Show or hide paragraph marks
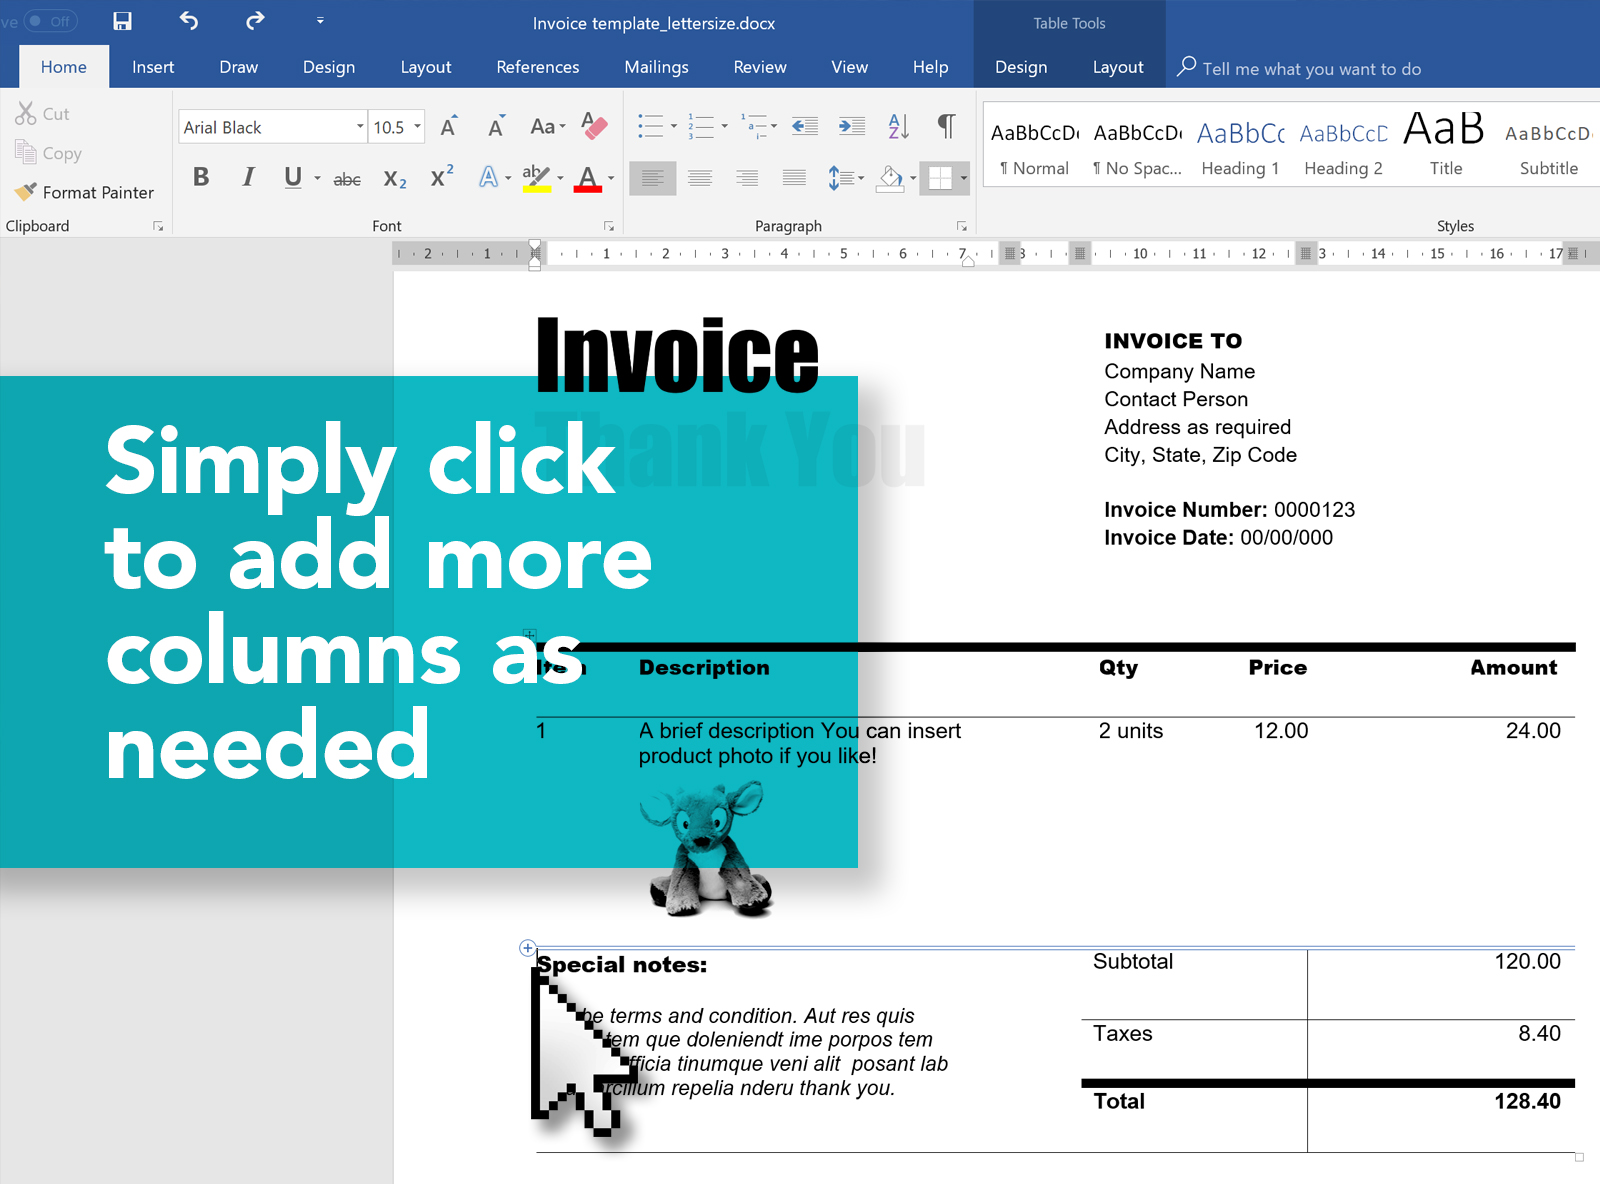The width and height of the screenshot is (1600, 1184). (x=946, y=126)
